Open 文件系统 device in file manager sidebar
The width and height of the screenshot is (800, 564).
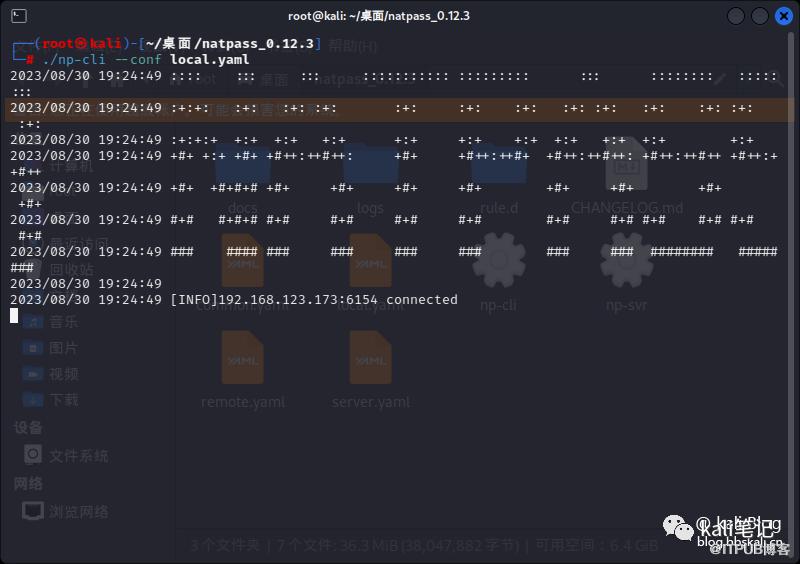click(x=66, y=455)
